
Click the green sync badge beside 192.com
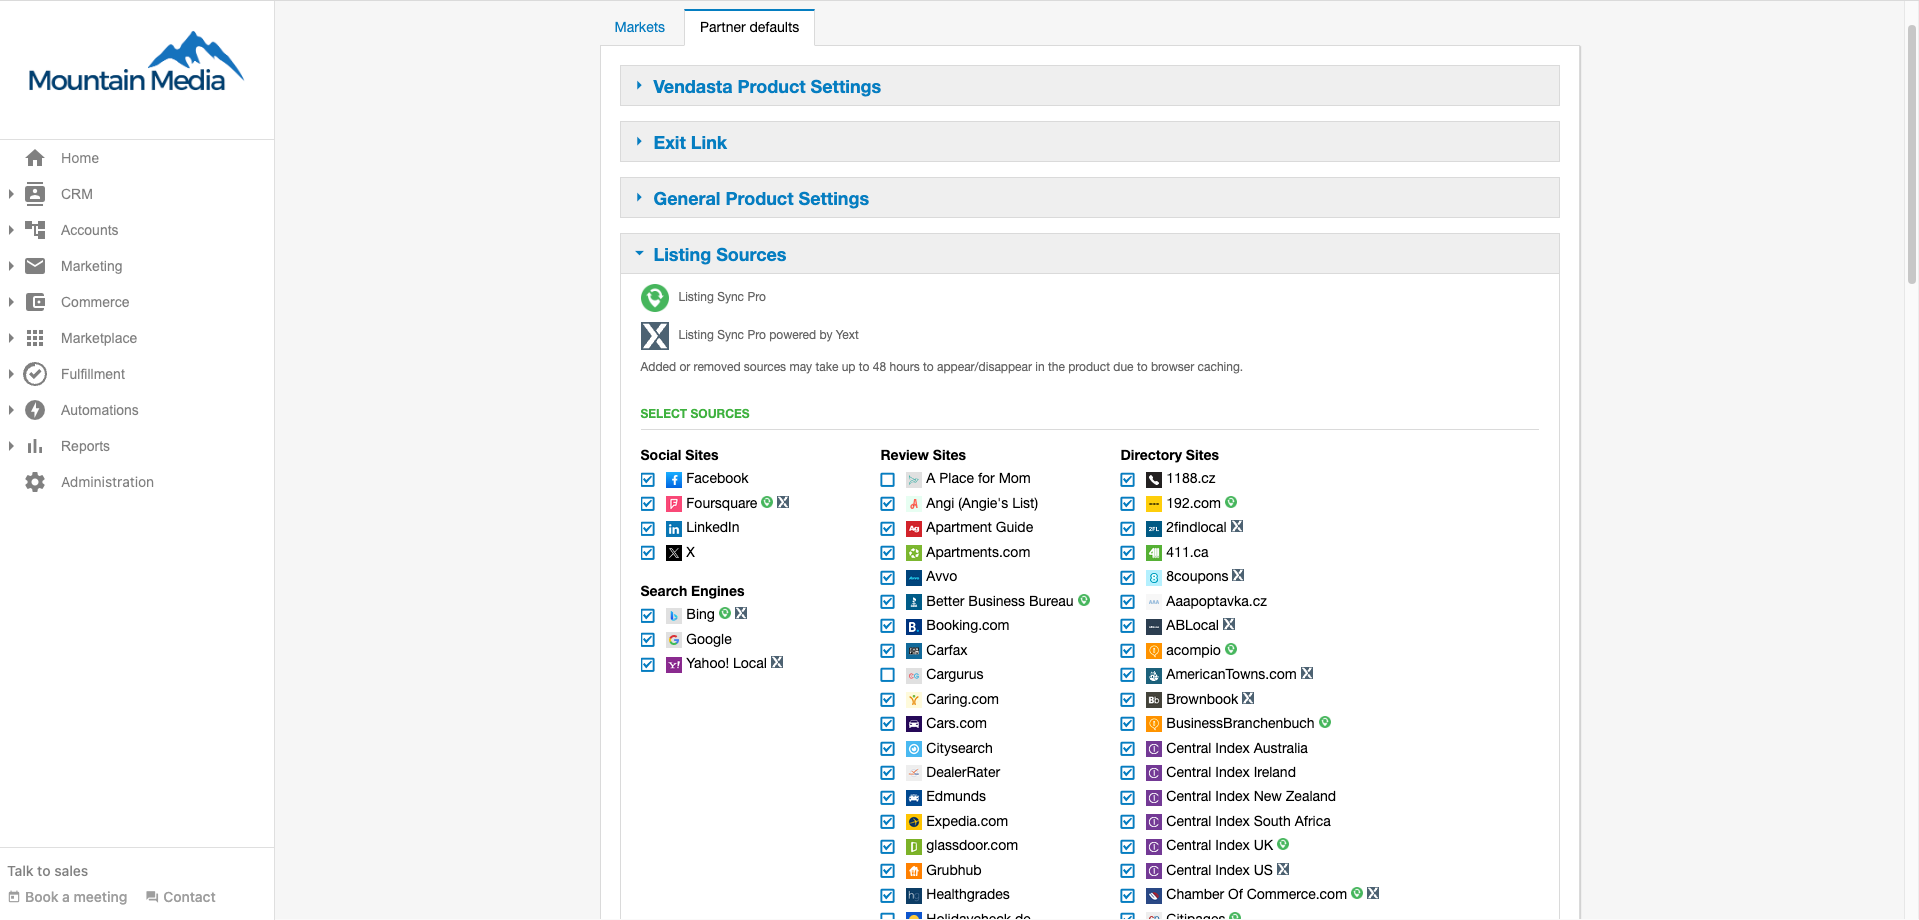tap(1231, 502)
